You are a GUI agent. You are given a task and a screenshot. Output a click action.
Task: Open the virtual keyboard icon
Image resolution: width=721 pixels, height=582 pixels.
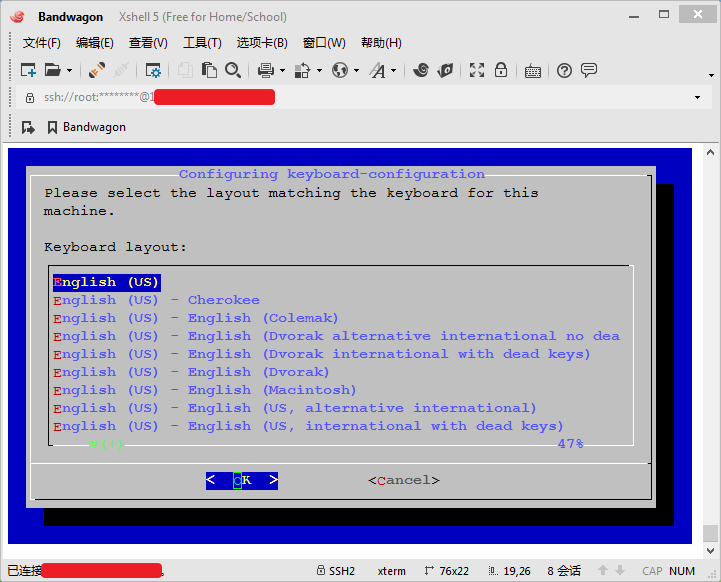coord(532,70)
